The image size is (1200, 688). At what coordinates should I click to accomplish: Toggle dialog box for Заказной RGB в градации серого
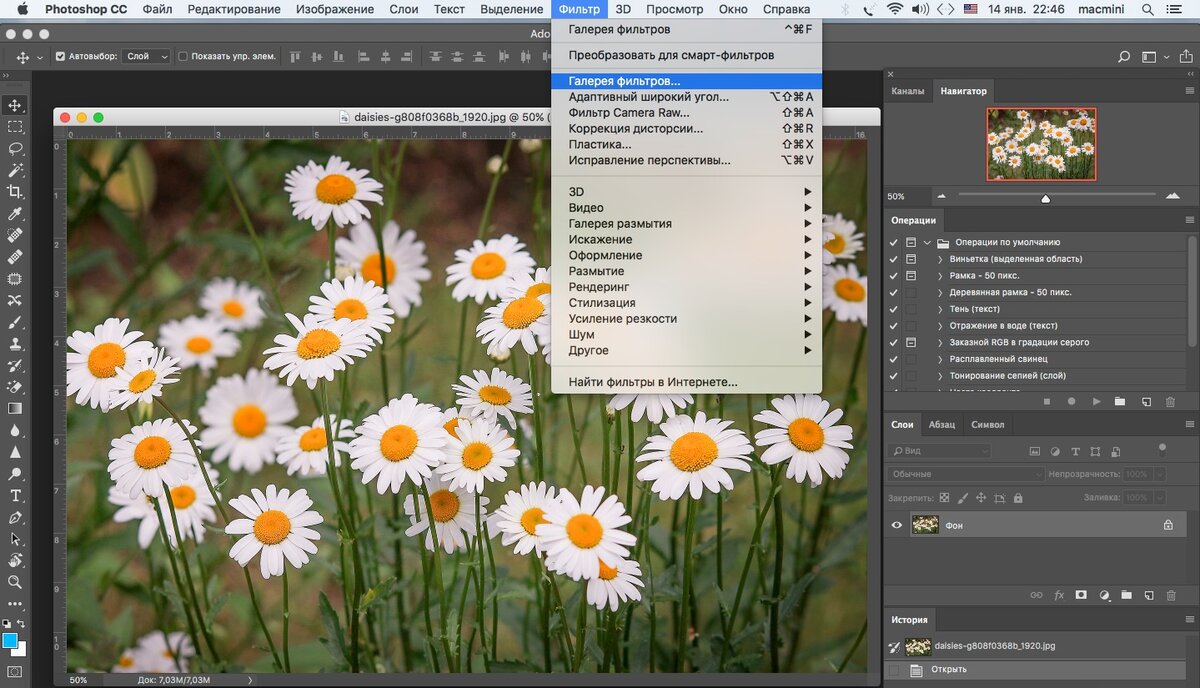point(911,342)
